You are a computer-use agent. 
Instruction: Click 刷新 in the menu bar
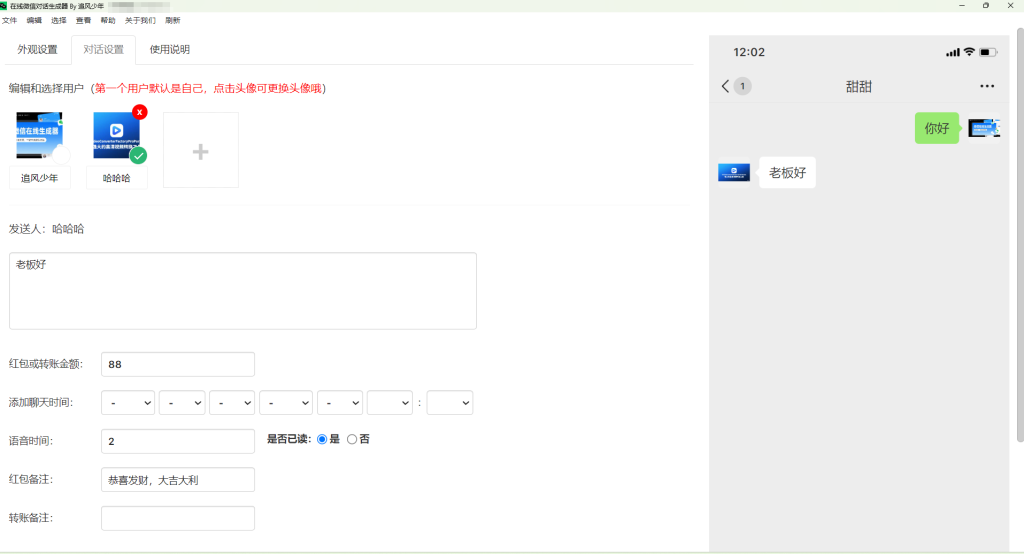tap(173, 20)
